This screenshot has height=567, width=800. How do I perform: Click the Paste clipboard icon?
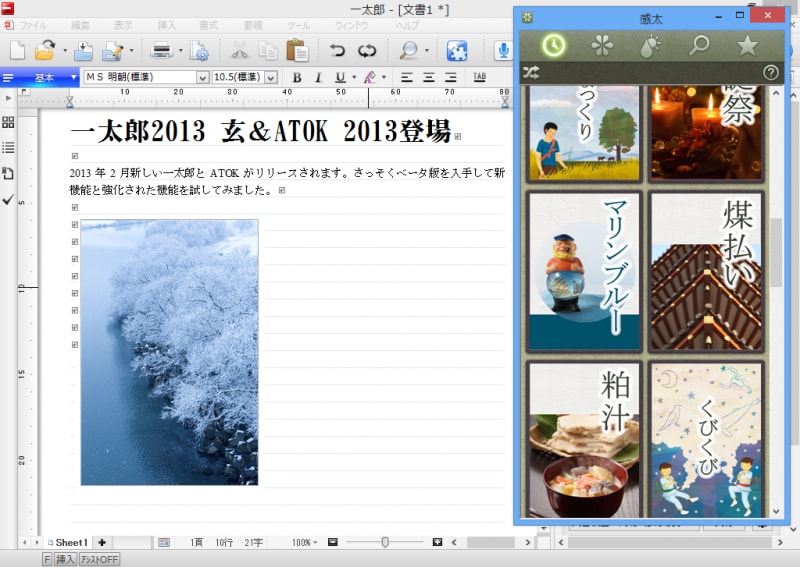(x=297, y=50)
